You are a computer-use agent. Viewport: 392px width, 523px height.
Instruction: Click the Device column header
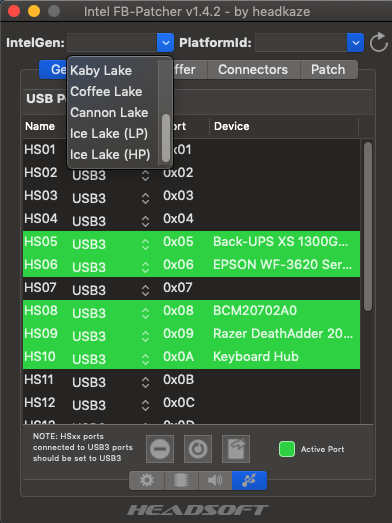pyautogui.click(x=232, y=126)
